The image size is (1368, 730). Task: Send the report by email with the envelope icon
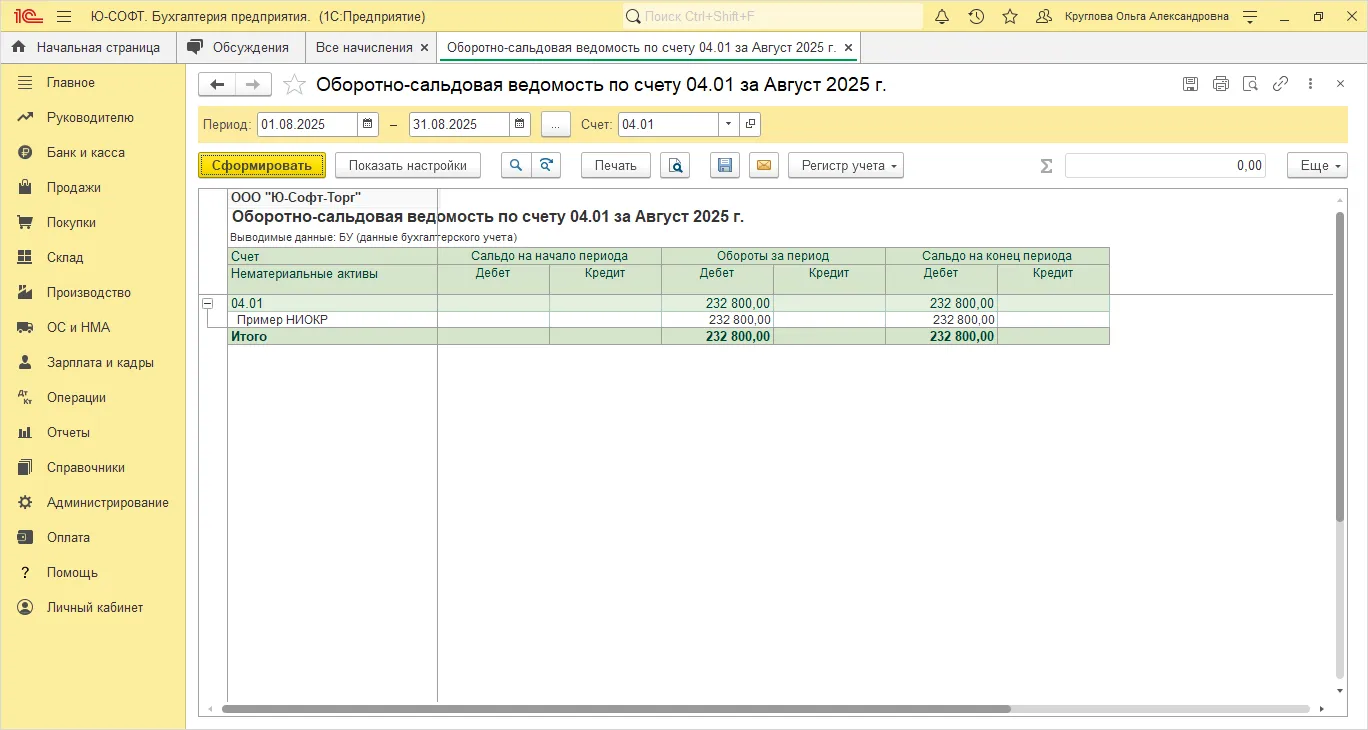tap(763, 165)
